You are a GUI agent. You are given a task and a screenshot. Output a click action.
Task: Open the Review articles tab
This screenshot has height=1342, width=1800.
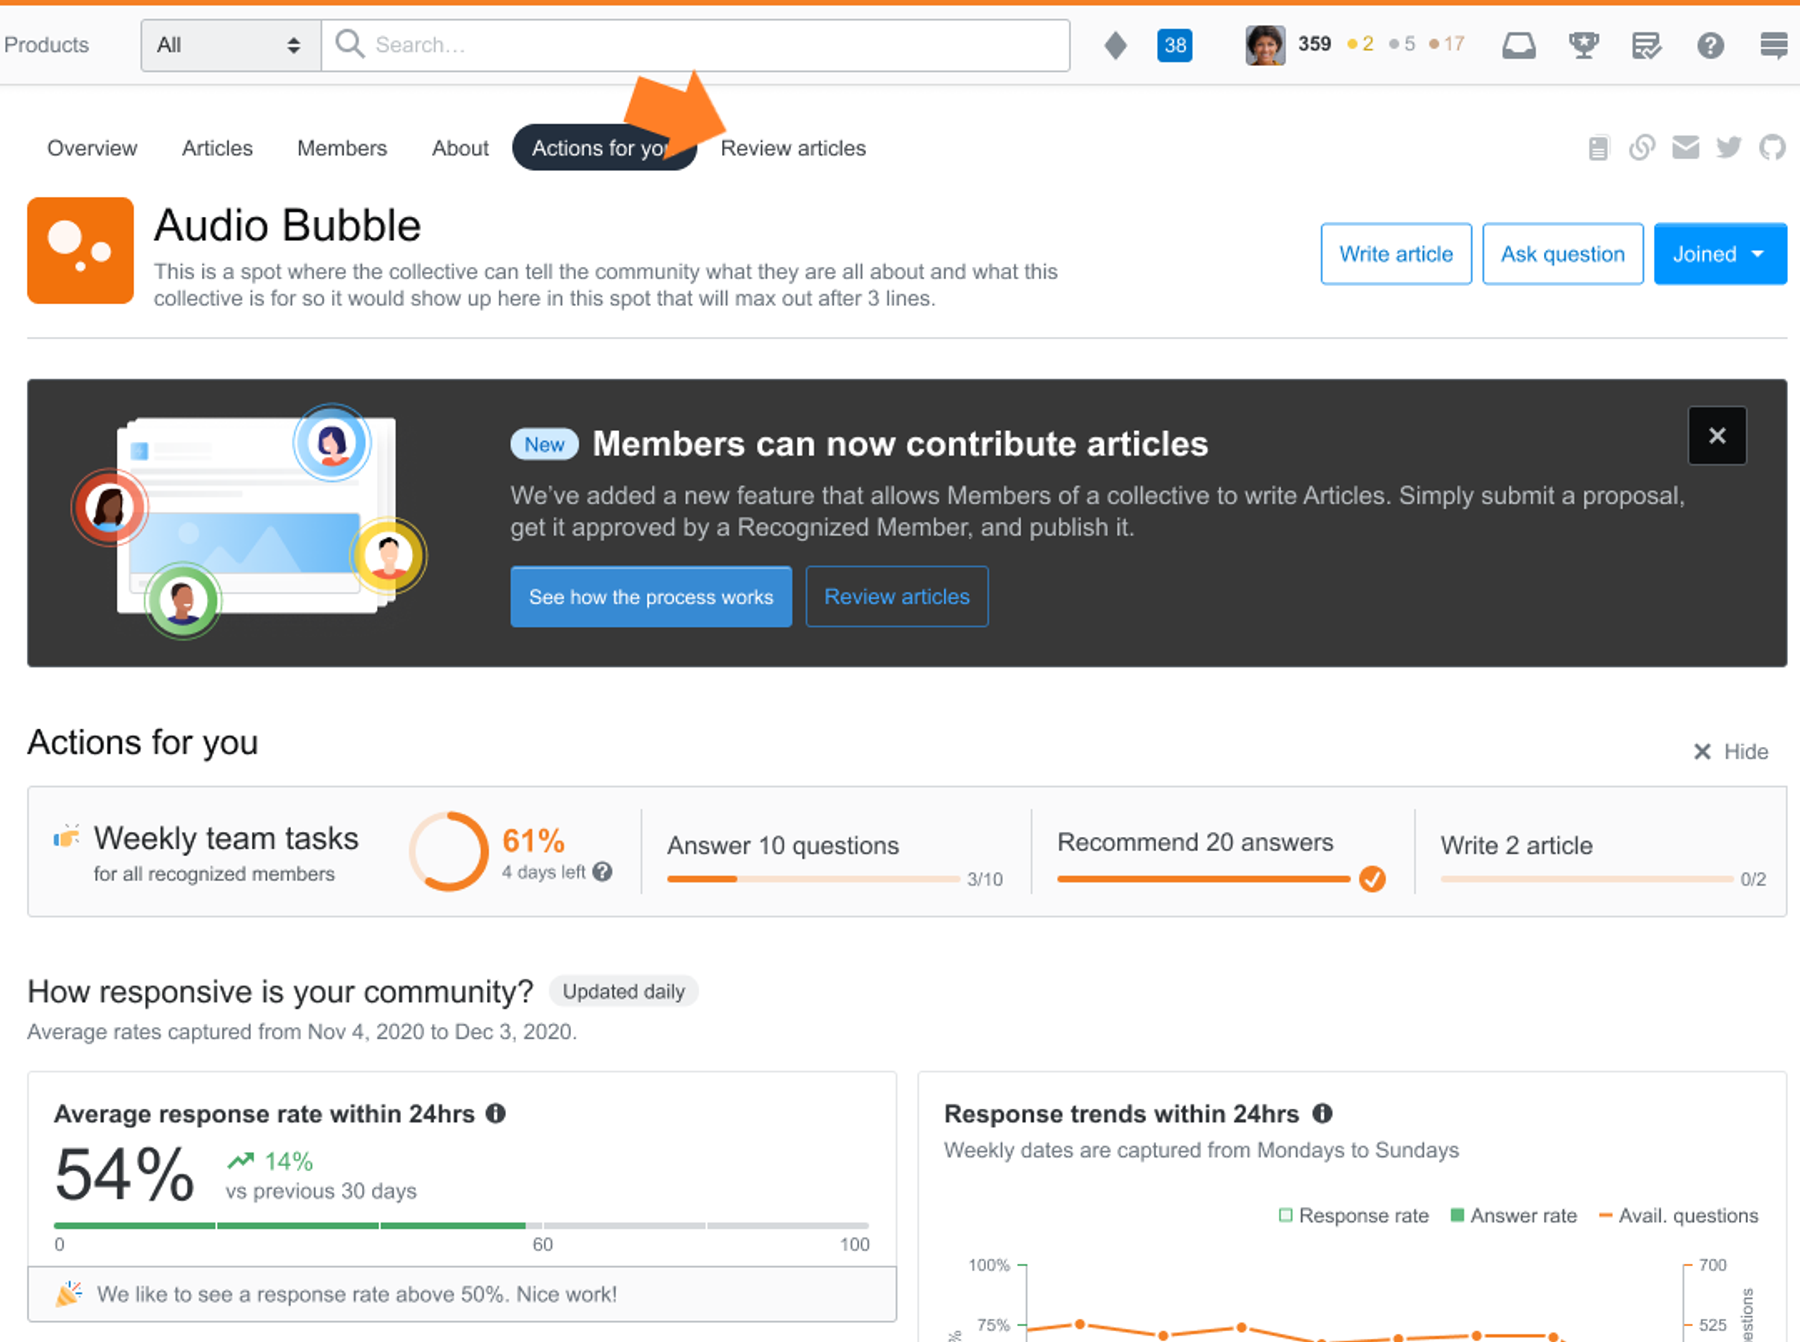coord(793,148)
